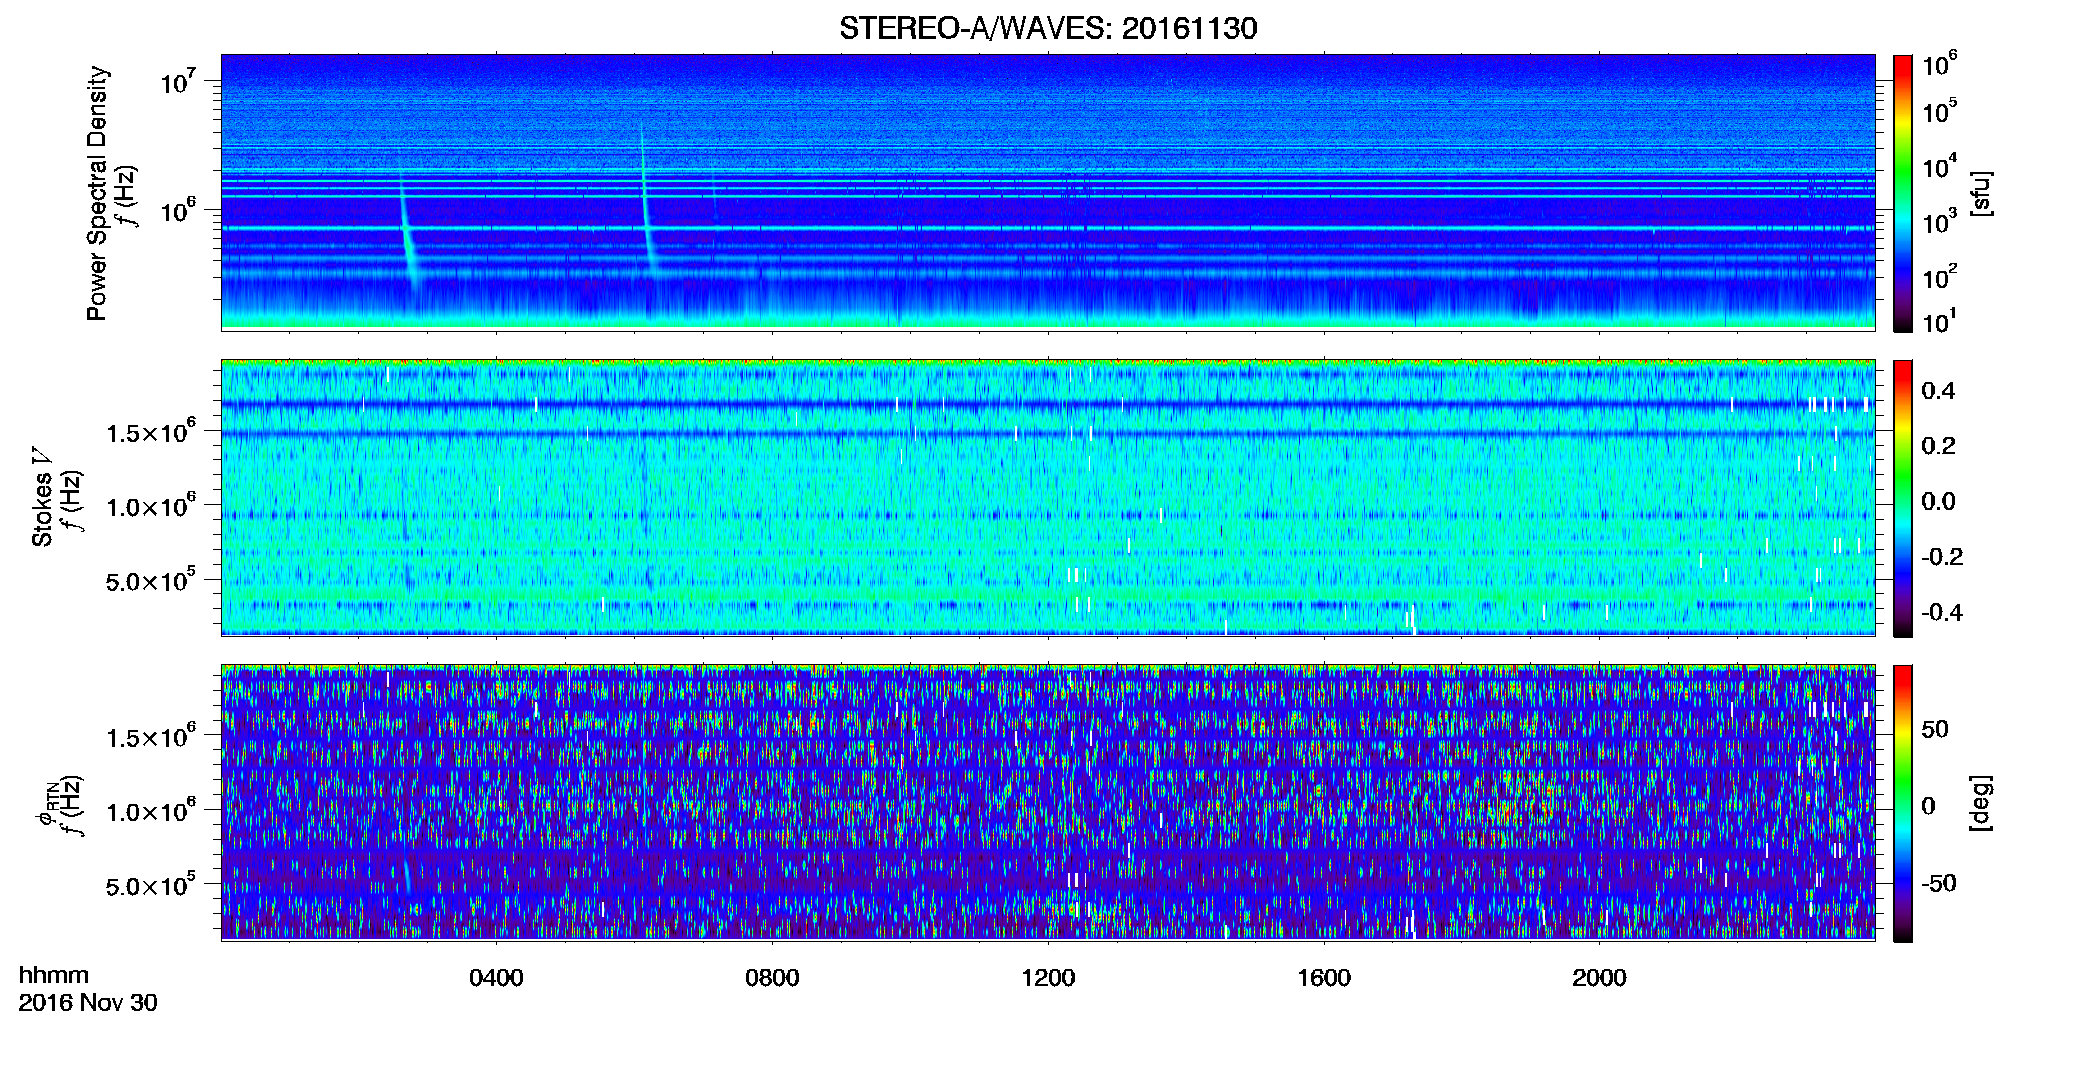This screenshot has height=1080, width=2096.
Task: Click the "hhmm" time format label
Action: point(54,975)
